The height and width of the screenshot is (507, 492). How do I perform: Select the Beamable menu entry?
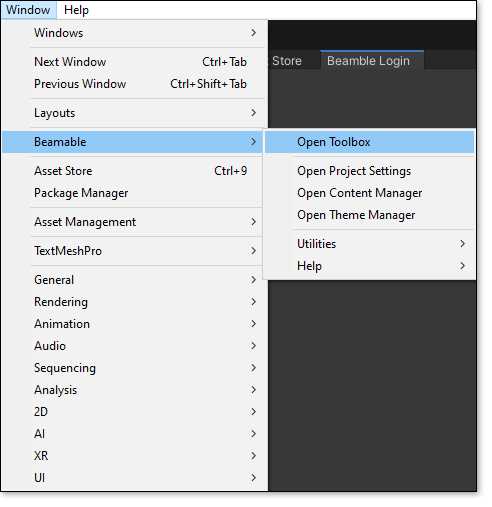(x=132, y=142)
